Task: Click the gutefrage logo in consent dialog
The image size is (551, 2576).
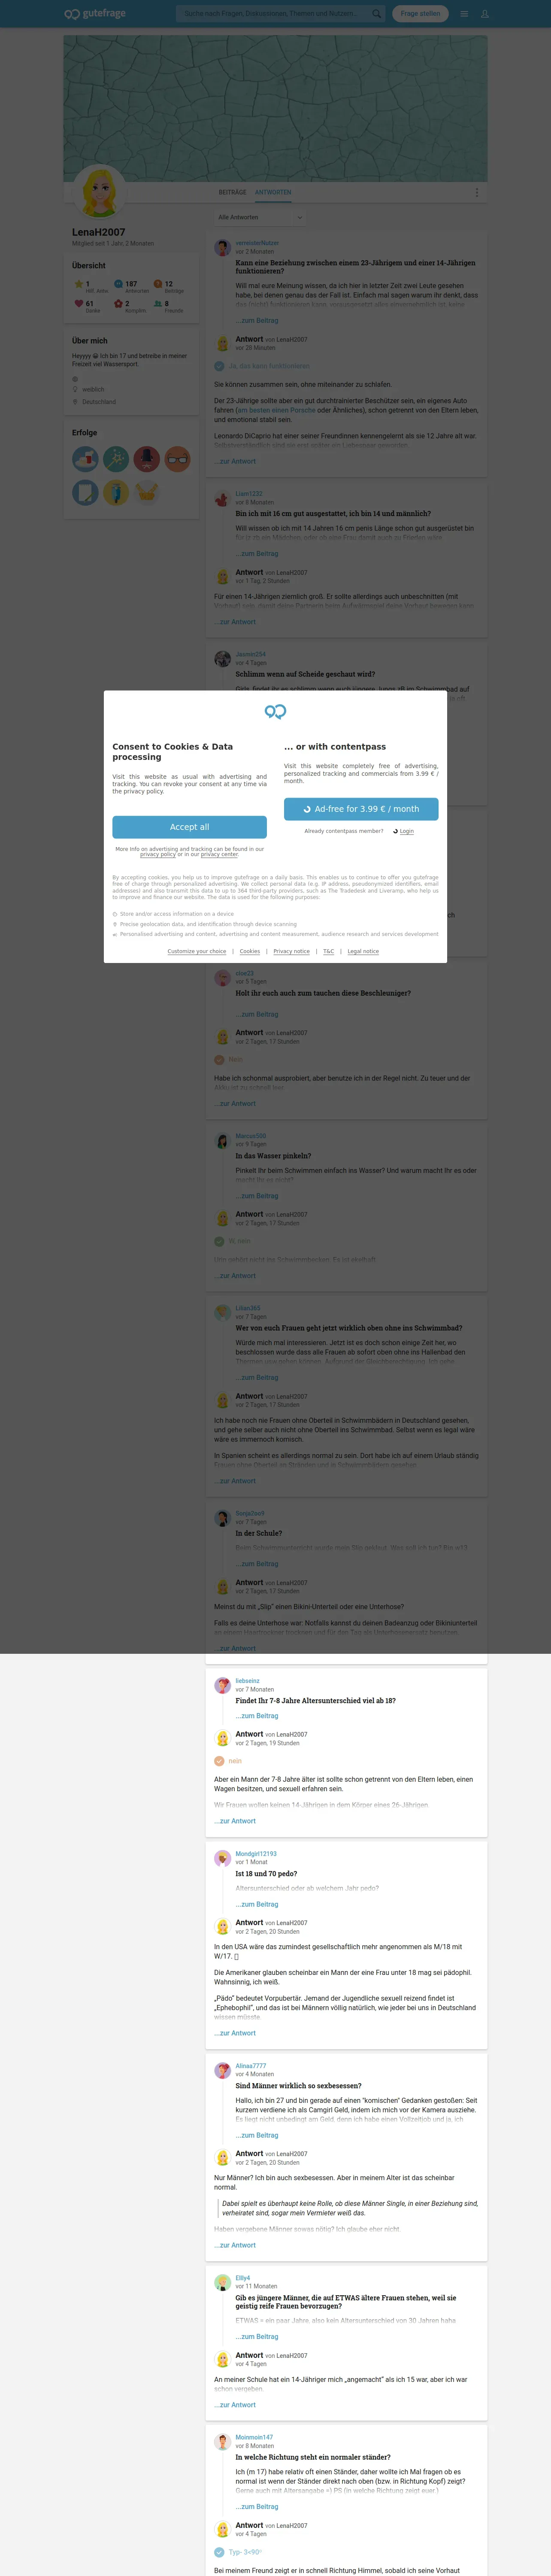Action: coord(275,711)
